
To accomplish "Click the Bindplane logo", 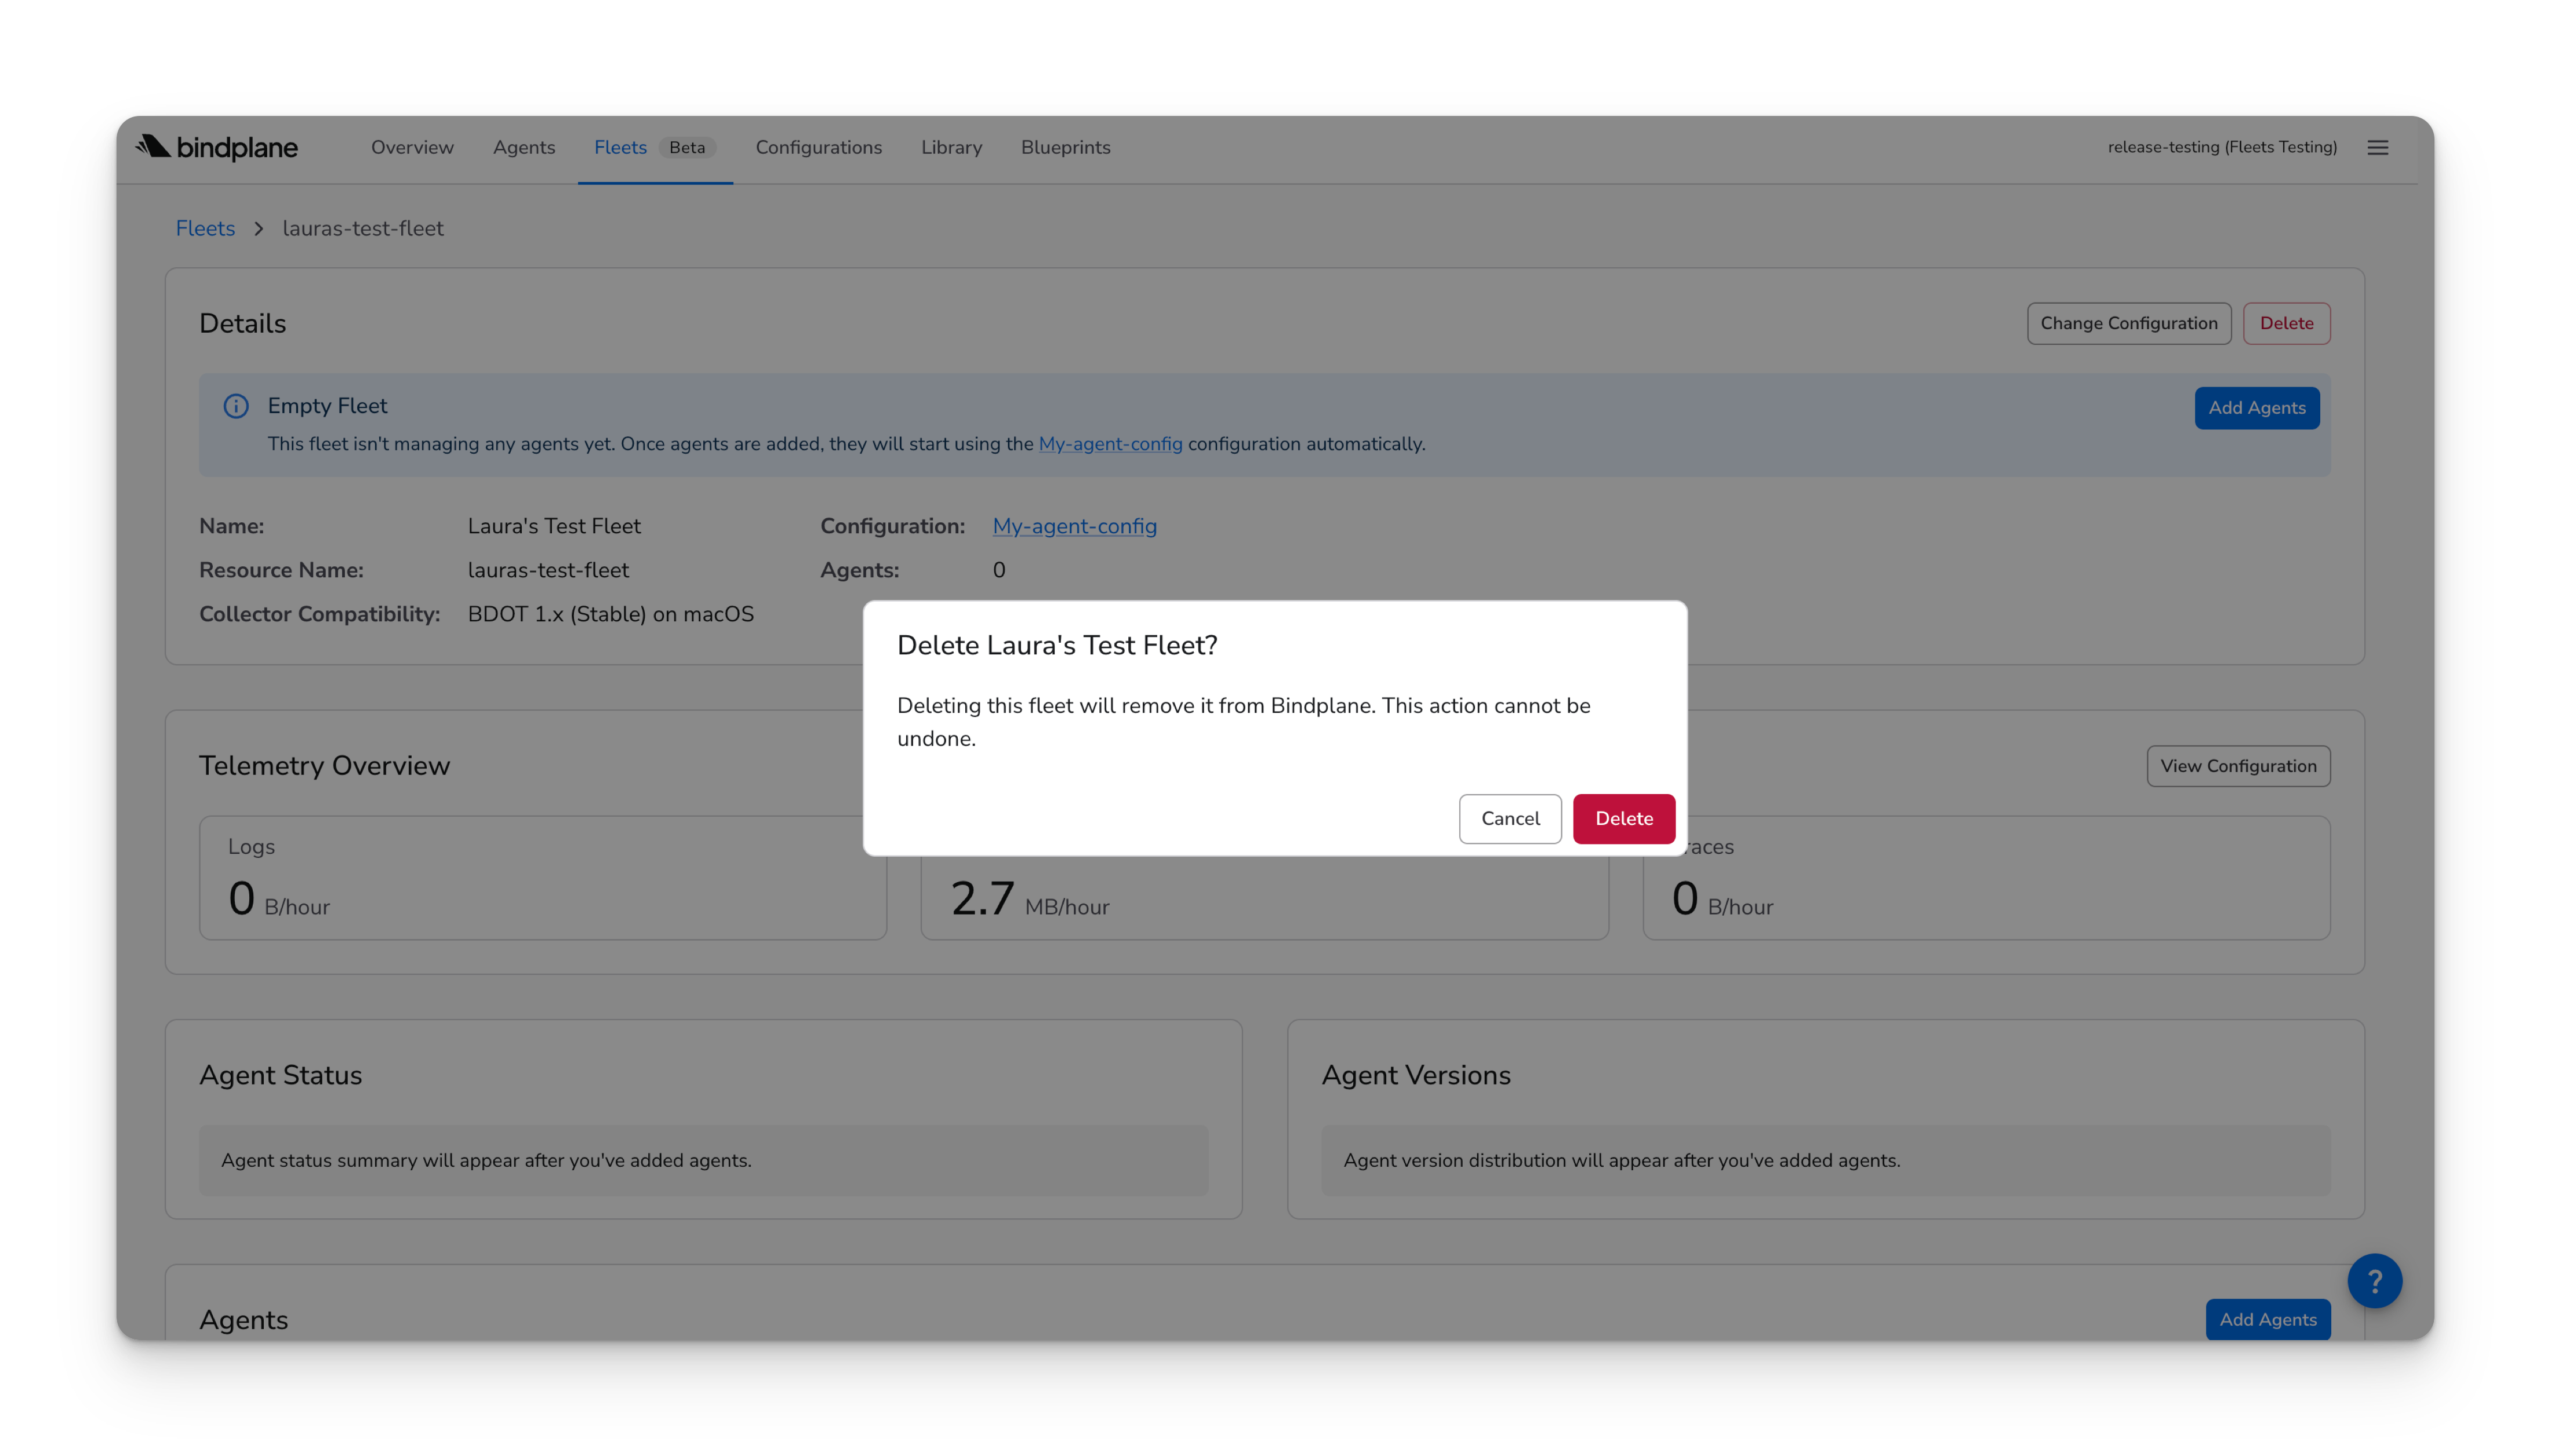I will point(217,148).
